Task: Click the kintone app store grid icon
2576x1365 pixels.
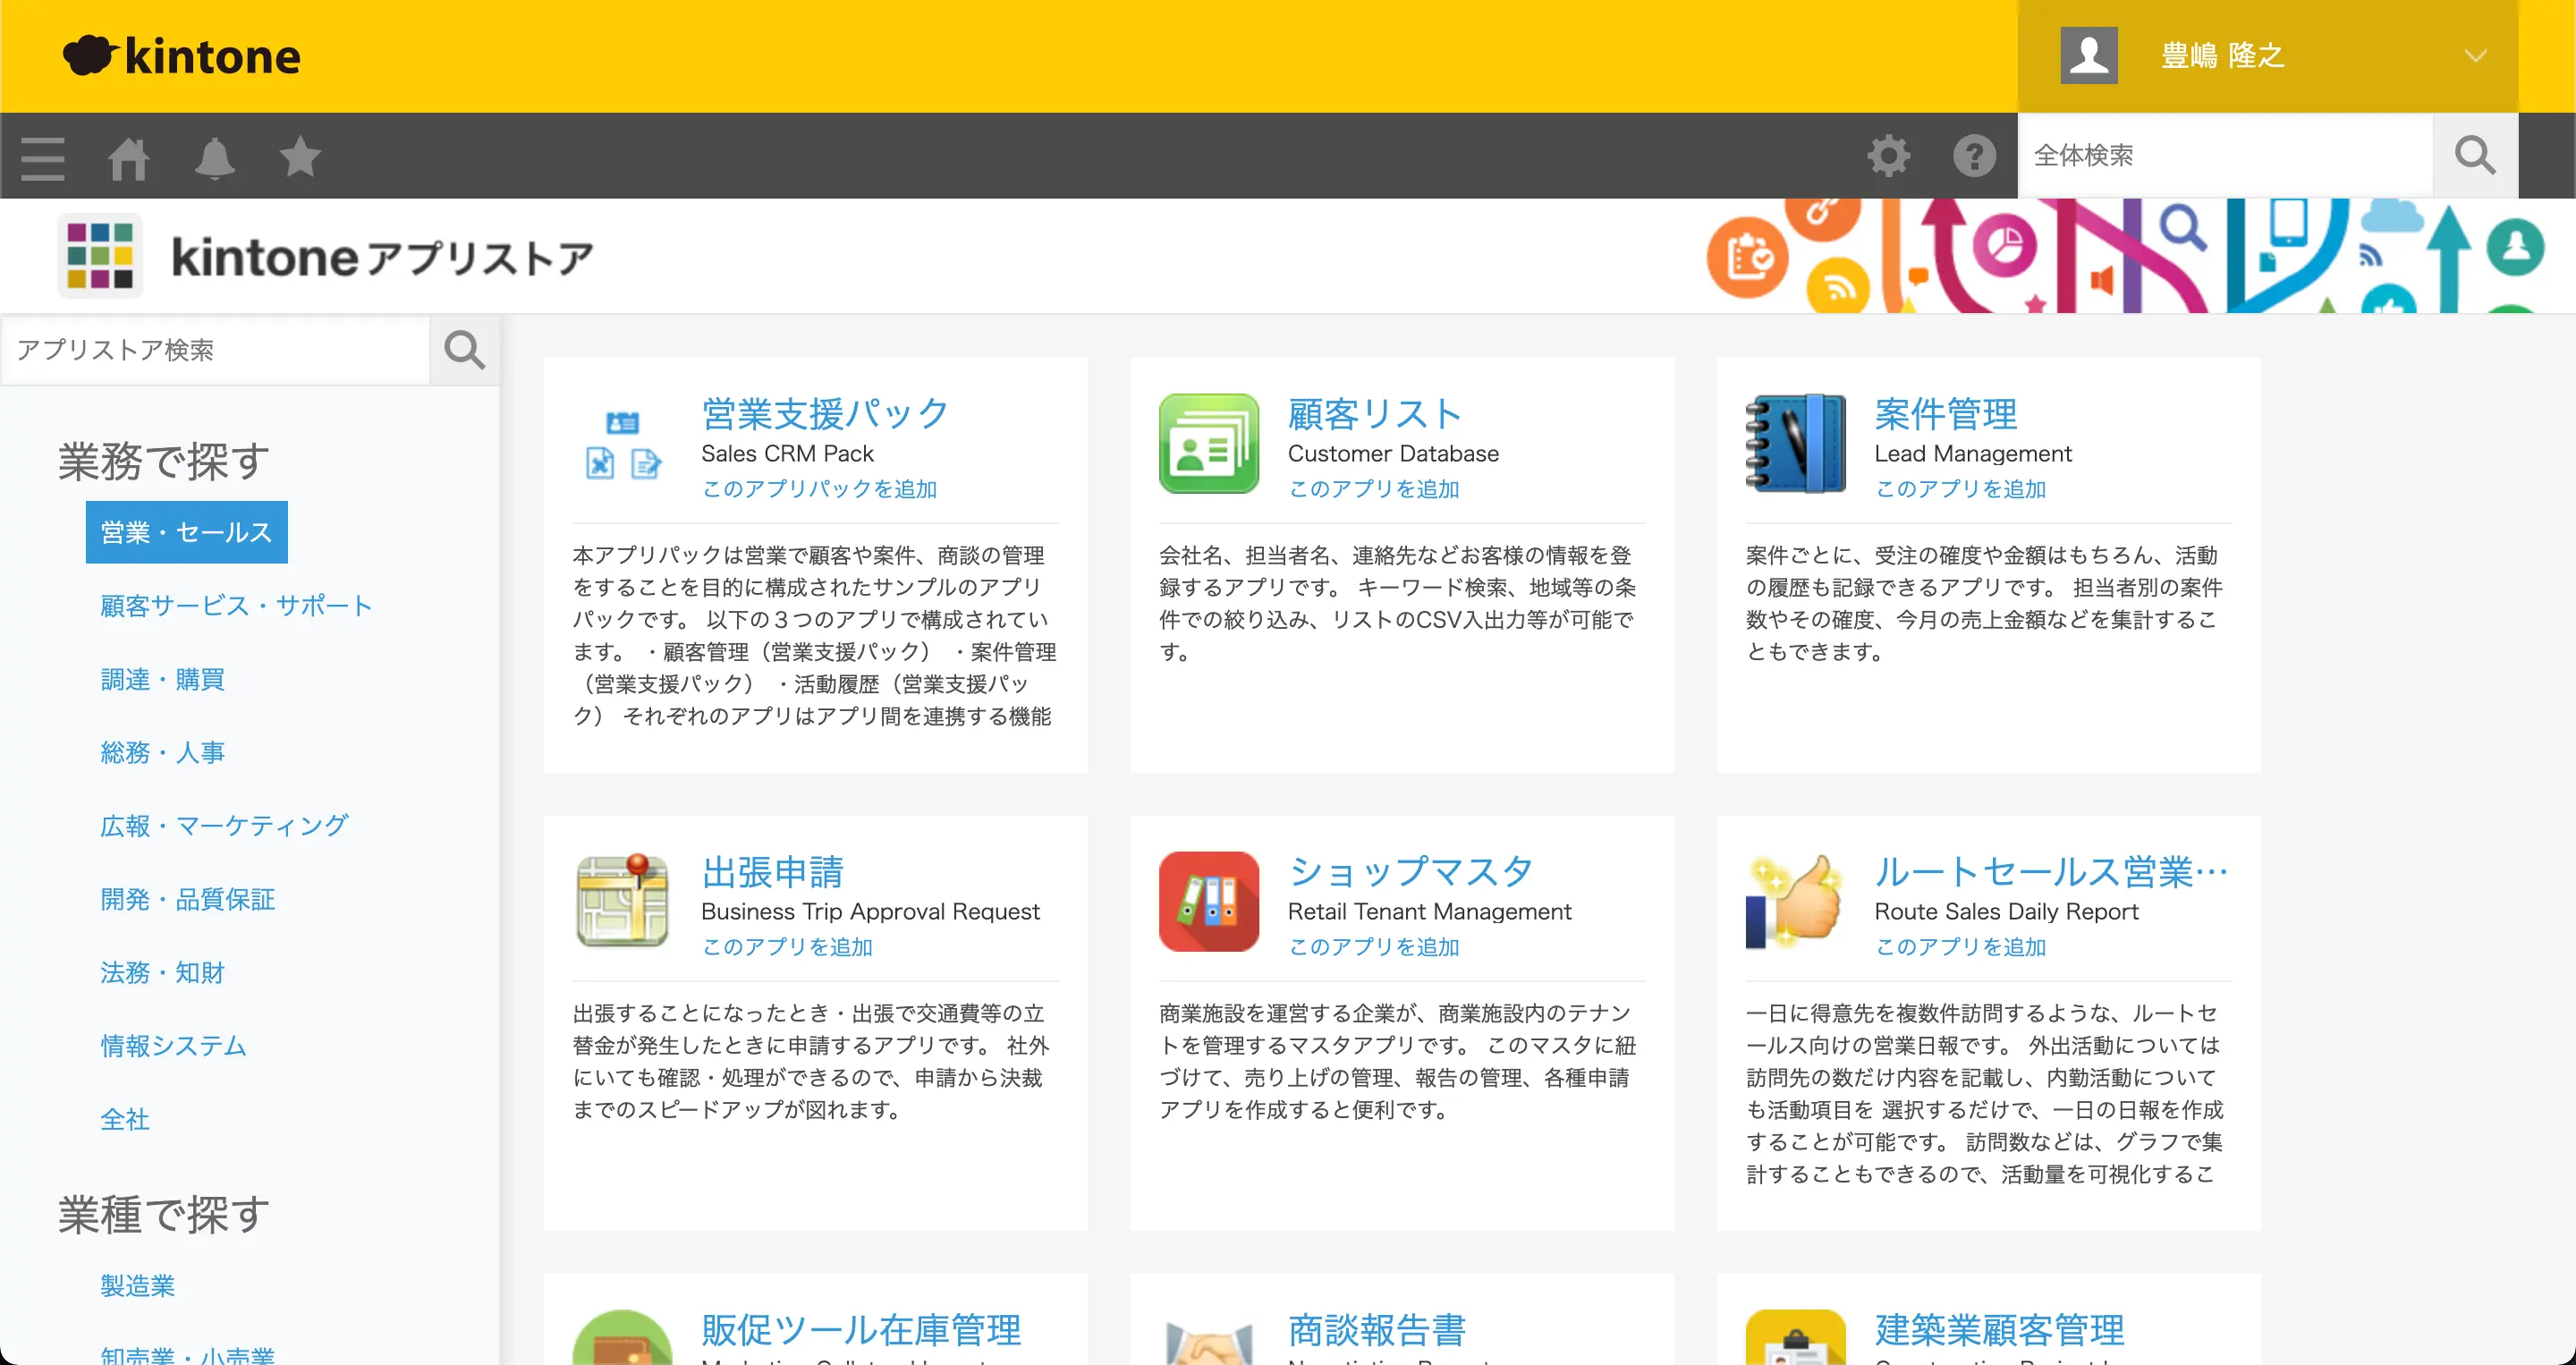Action: pyautogui.click(x=100, y=256)
